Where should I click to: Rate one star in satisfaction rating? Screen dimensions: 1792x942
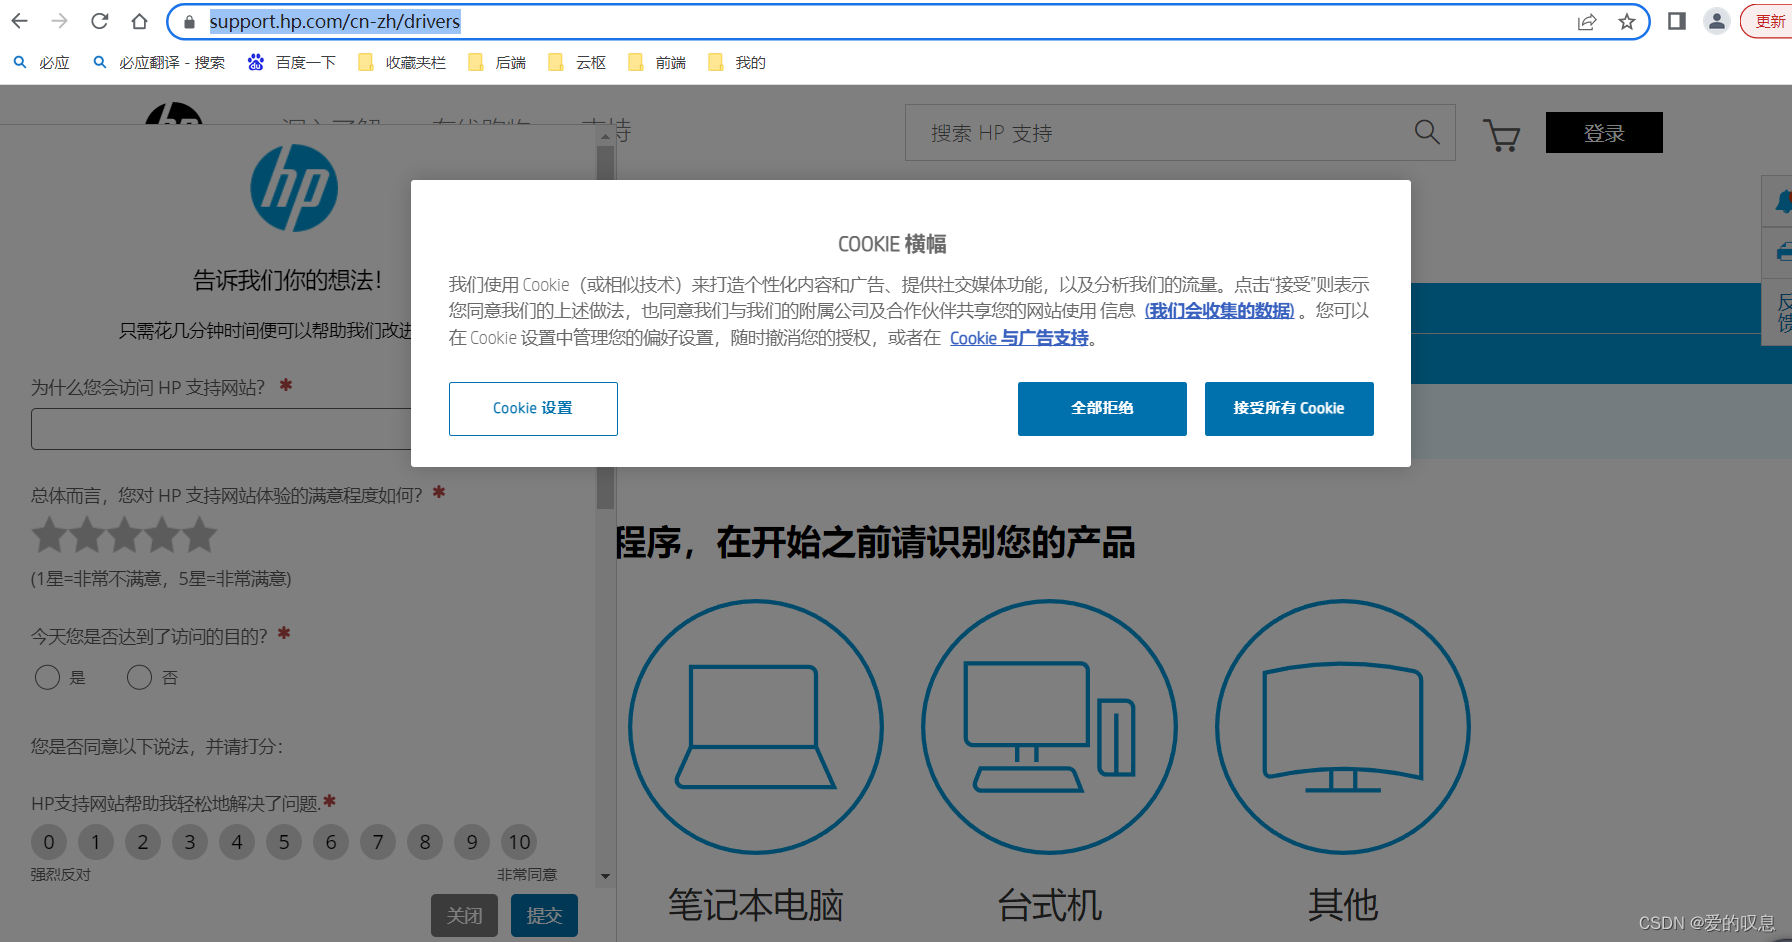50,535
